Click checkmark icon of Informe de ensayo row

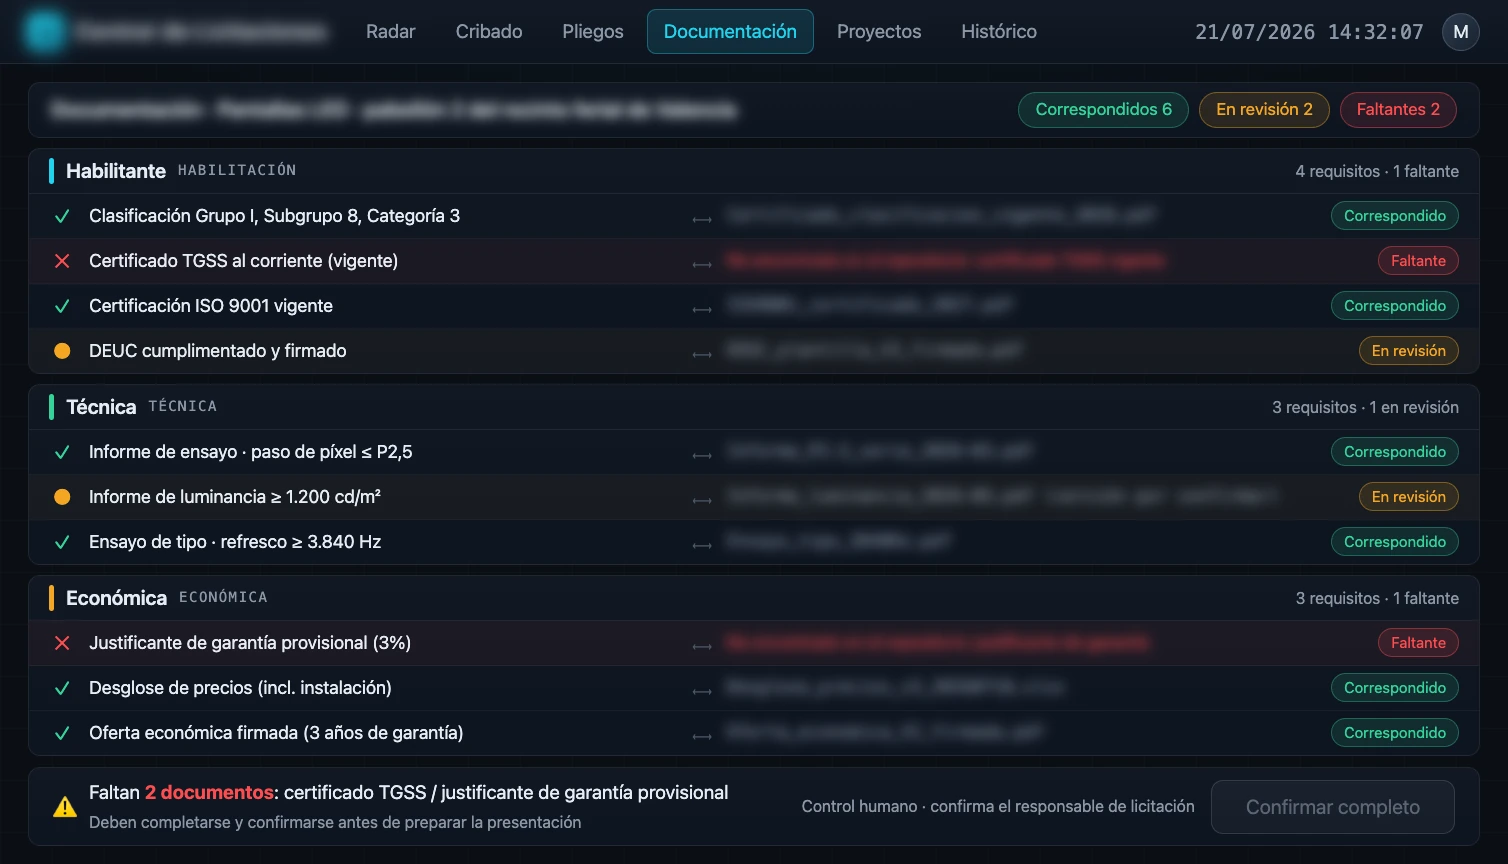pyautogui.click(x=62, y=452)
